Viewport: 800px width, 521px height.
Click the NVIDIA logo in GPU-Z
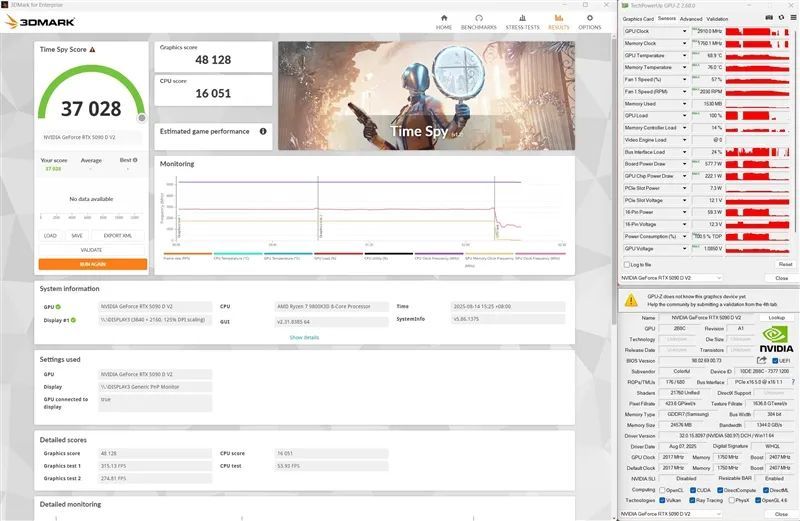[776, 339]
